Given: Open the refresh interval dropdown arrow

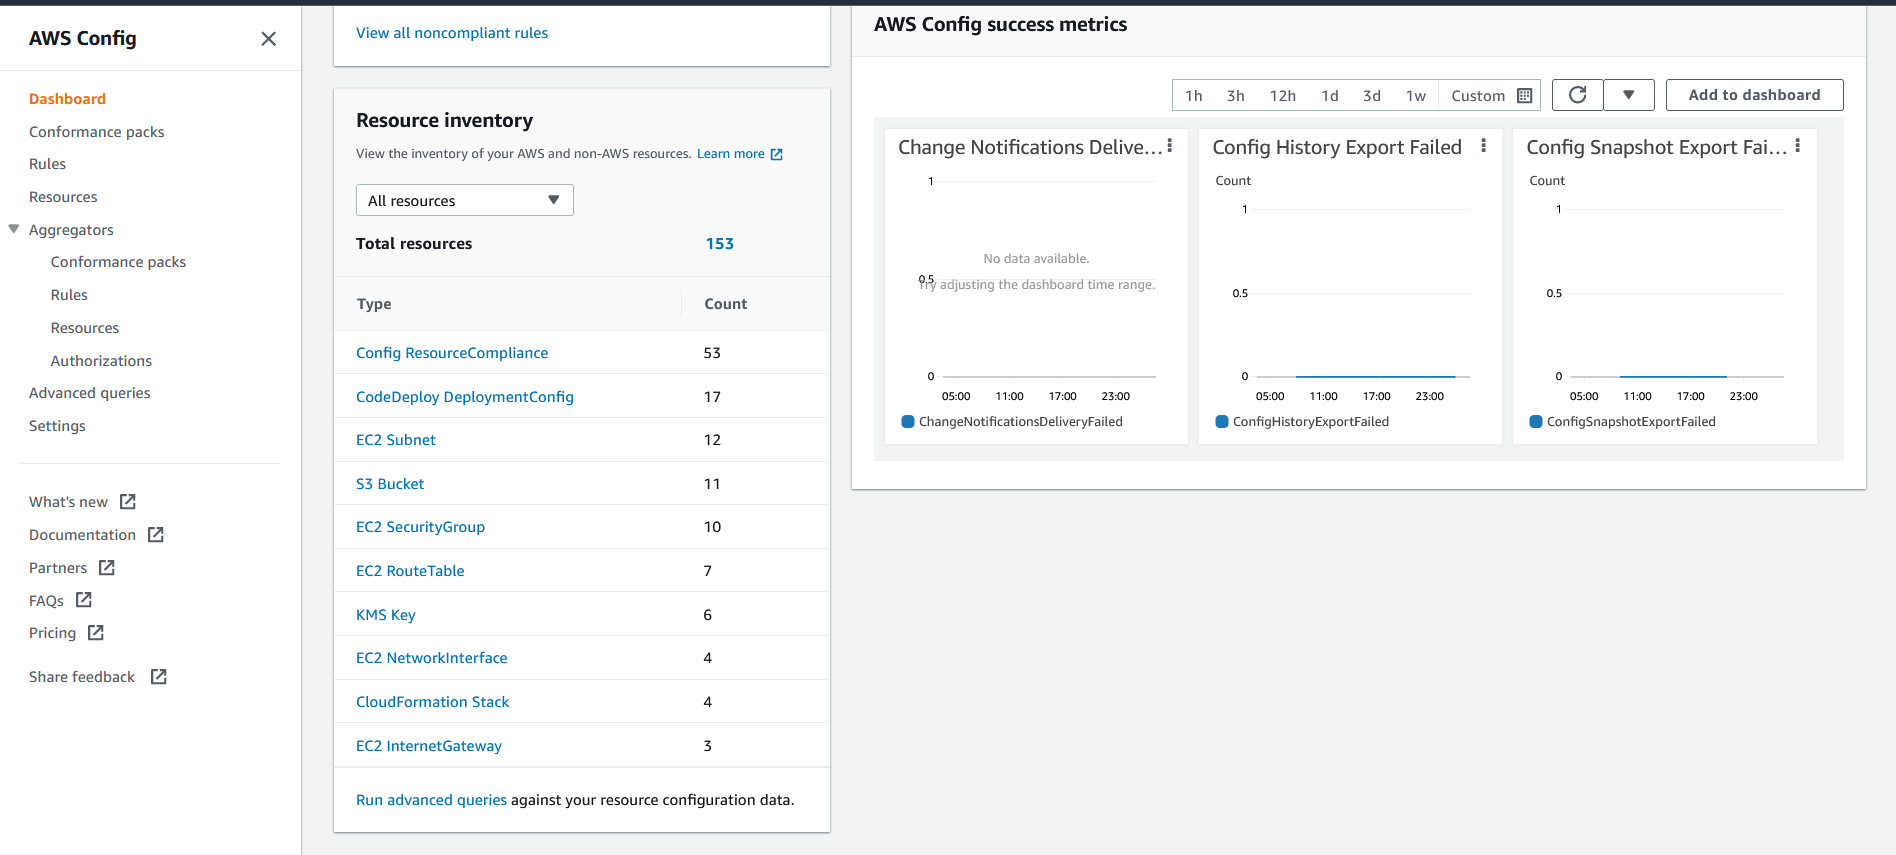Looking at the screenshot, I should [x=1629, y=95].
